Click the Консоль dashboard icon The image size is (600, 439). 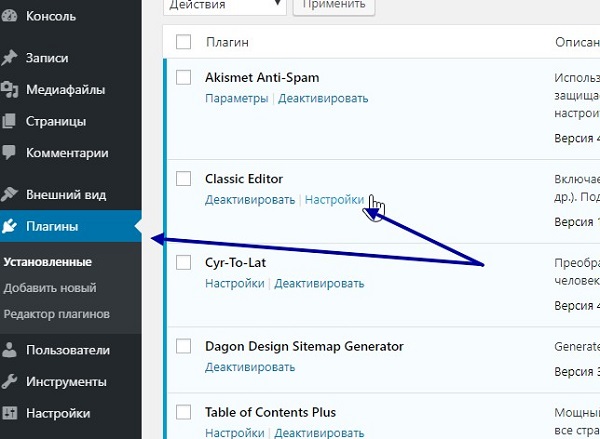(9, 16)
